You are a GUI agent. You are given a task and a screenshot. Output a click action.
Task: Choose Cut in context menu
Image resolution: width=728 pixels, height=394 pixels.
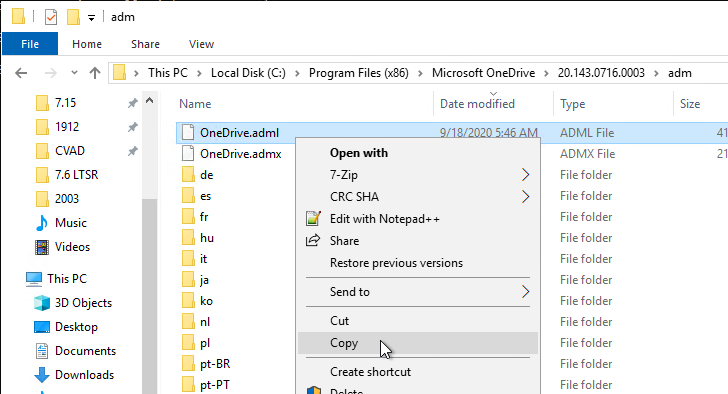tap(417, 321)
